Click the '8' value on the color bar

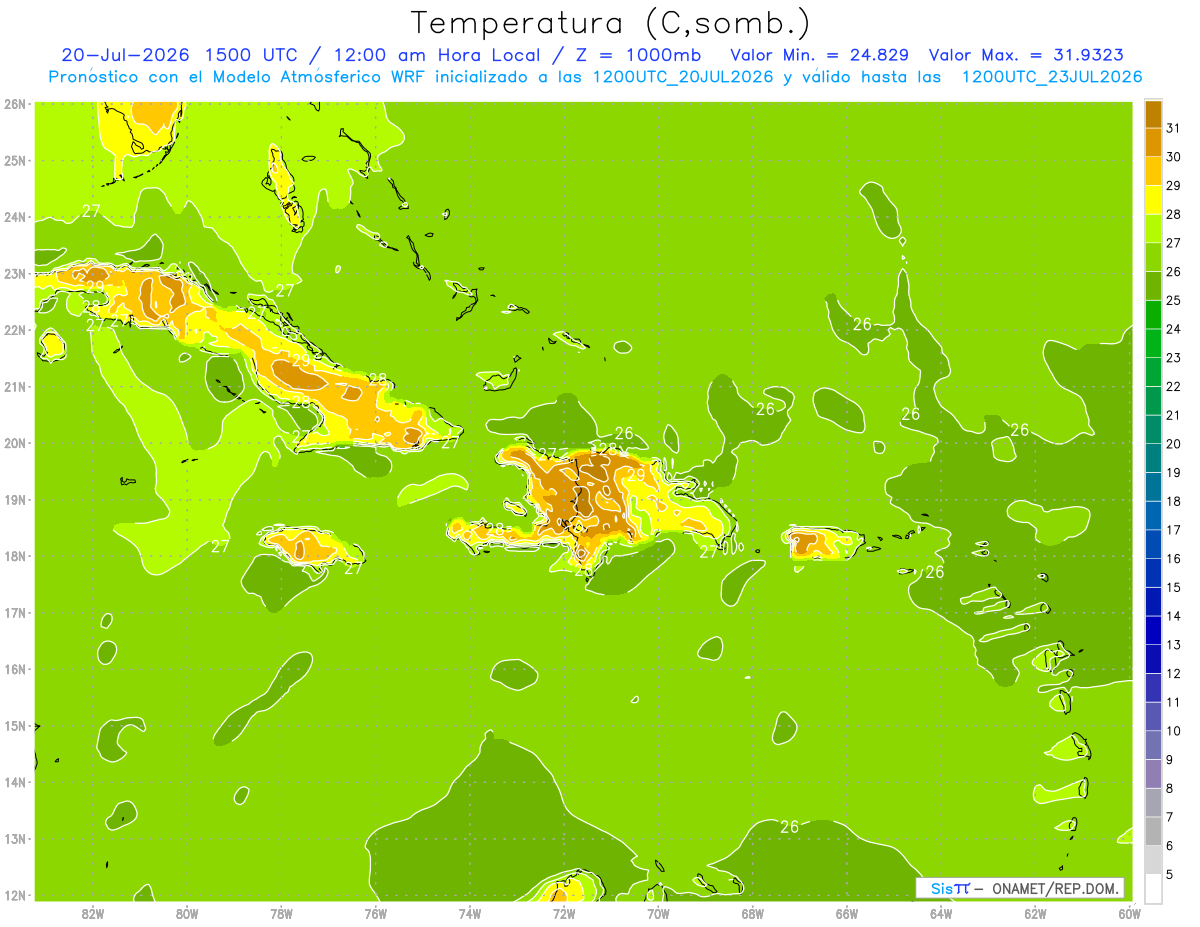tap(1170, 789)
